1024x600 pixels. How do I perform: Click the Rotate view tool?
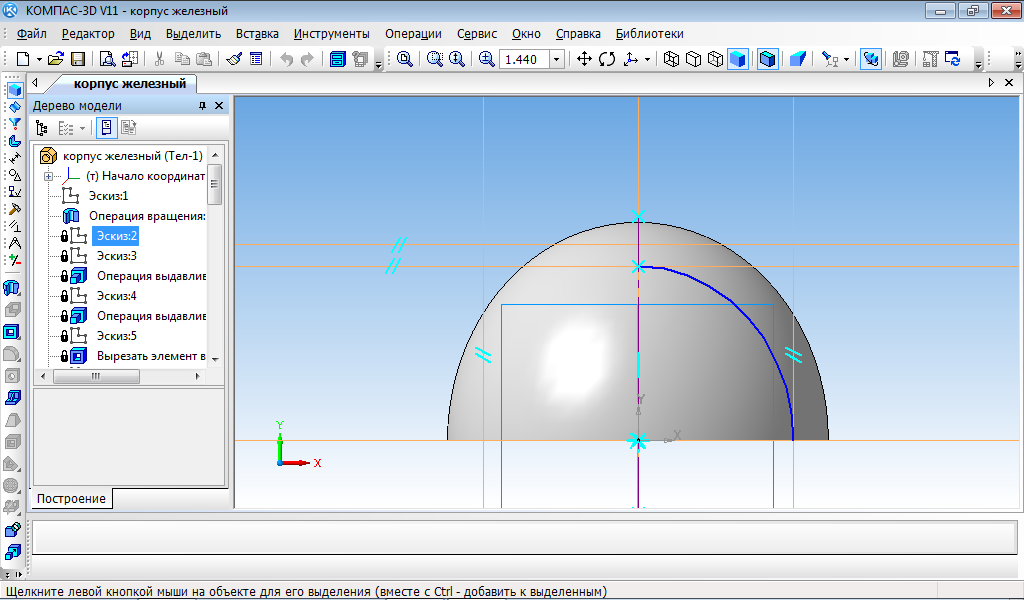pos(607,59)
